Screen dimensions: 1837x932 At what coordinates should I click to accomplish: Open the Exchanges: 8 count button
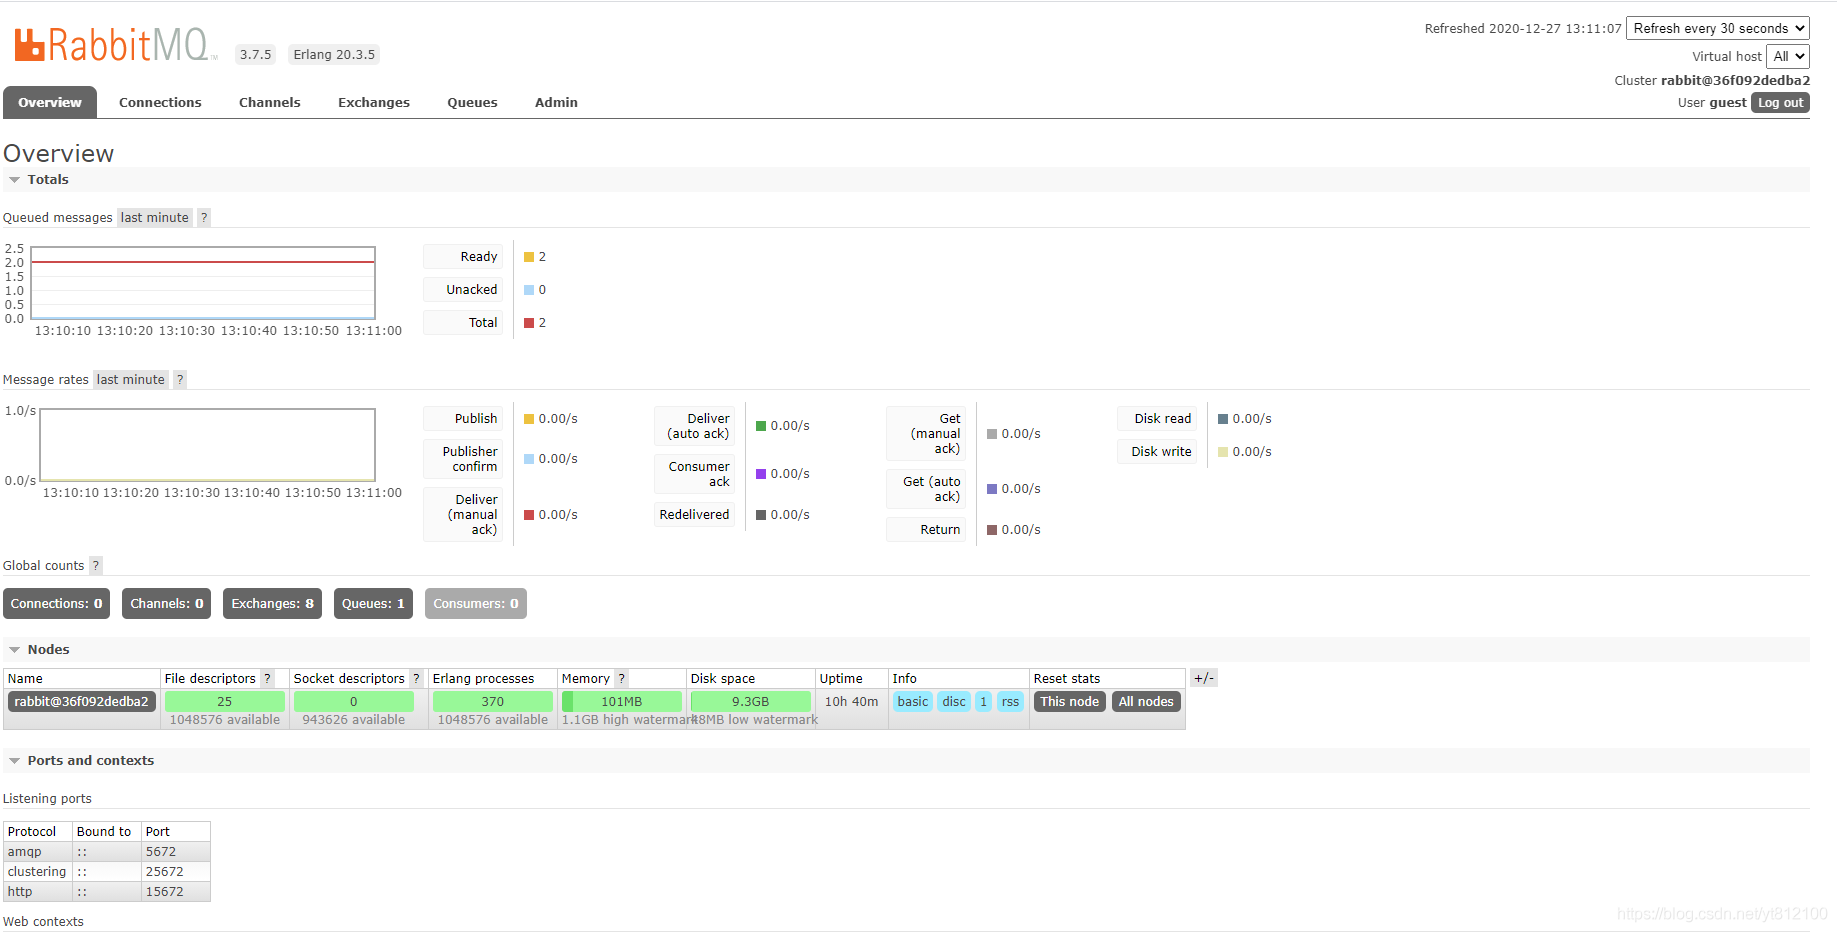(272, 603)
